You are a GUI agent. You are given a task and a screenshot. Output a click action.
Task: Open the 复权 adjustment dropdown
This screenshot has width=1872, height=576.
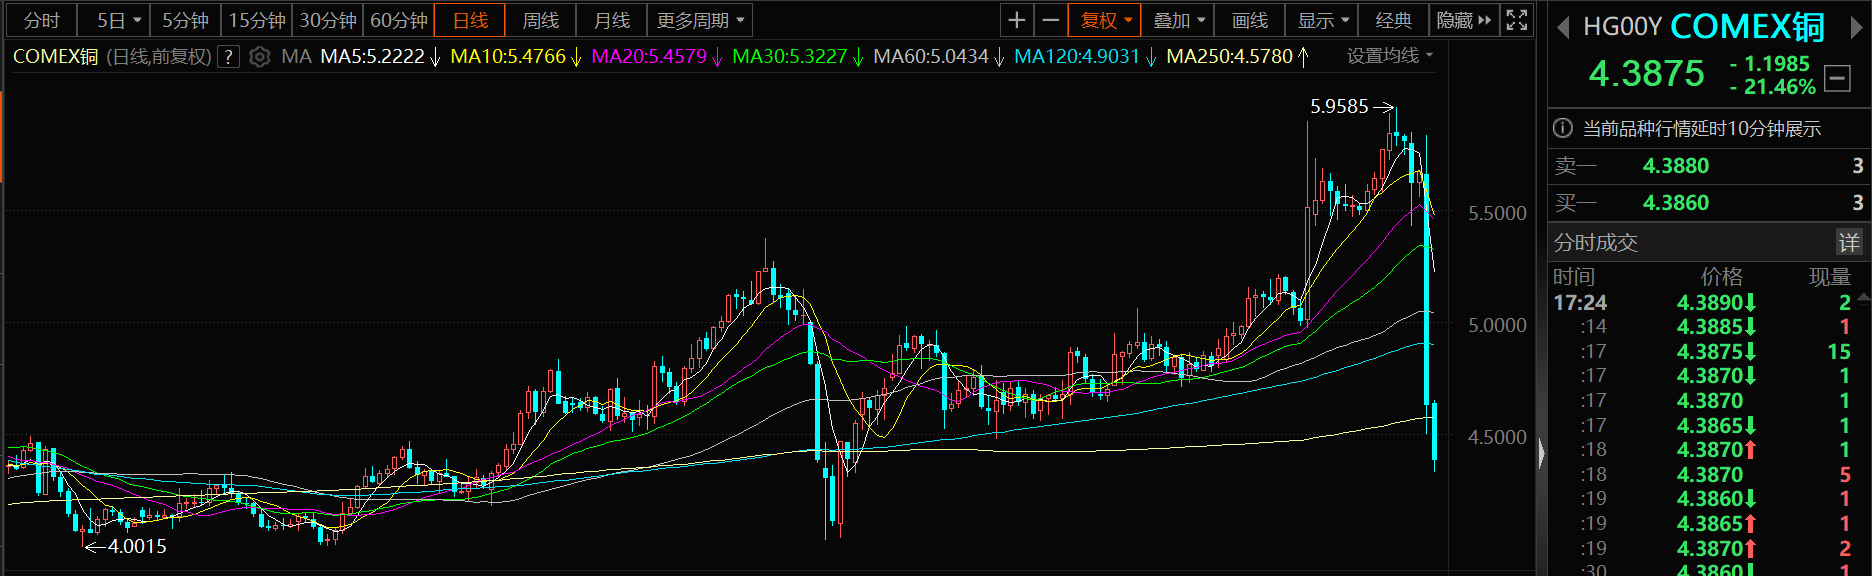1105,20
